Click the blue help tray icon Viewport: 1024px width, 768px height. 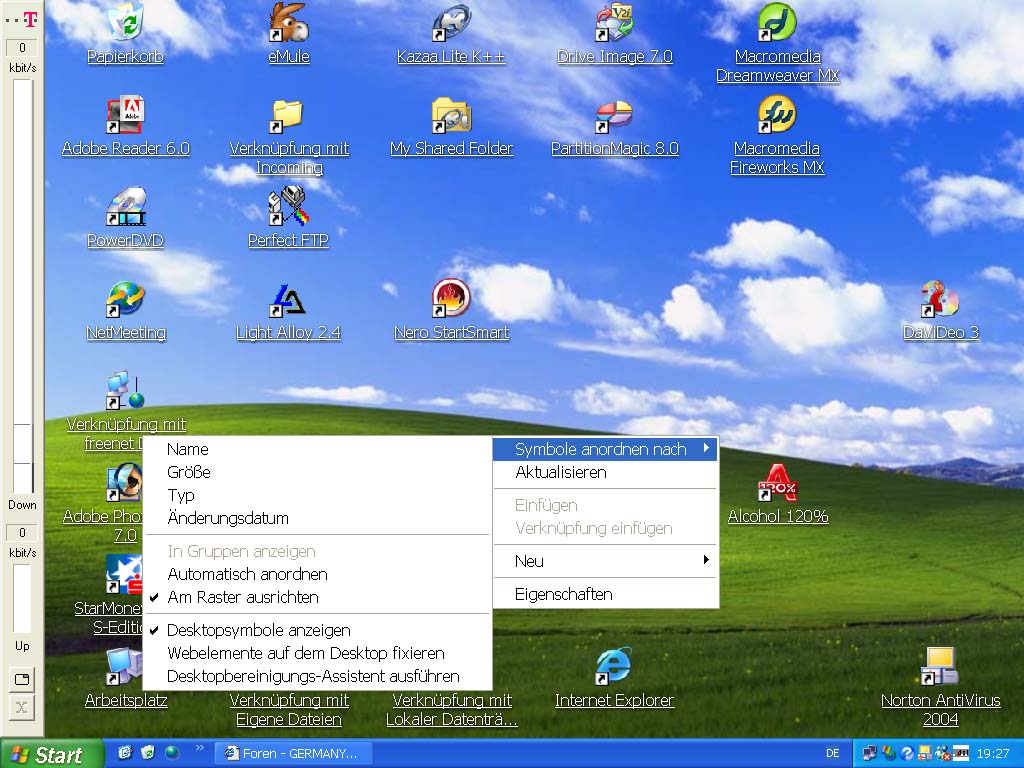(x=906, y=754)
